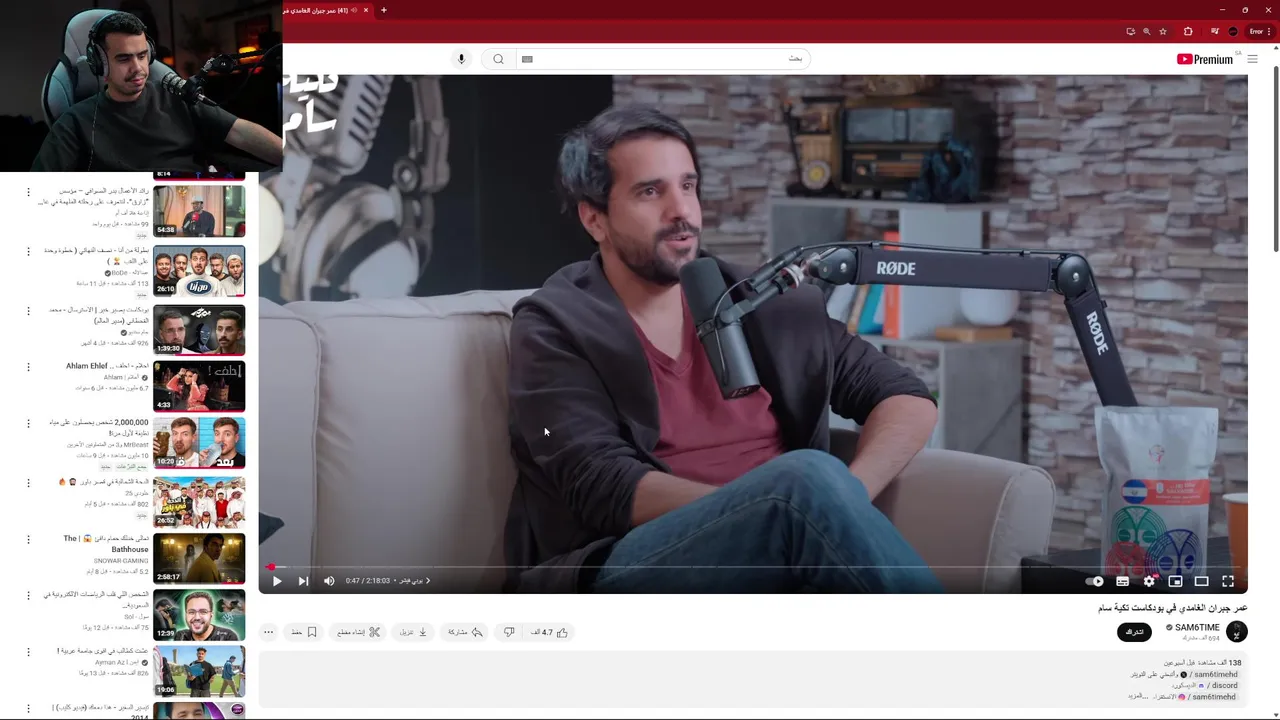Create a clip with scissors button
The height and width of the screenshot is (720, 1280).
point(358,632)
